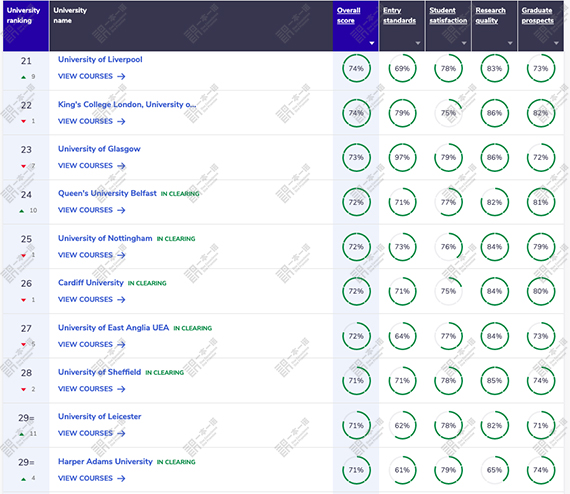
Task: View courses for University of Sheffield
Action: (92, 389)
